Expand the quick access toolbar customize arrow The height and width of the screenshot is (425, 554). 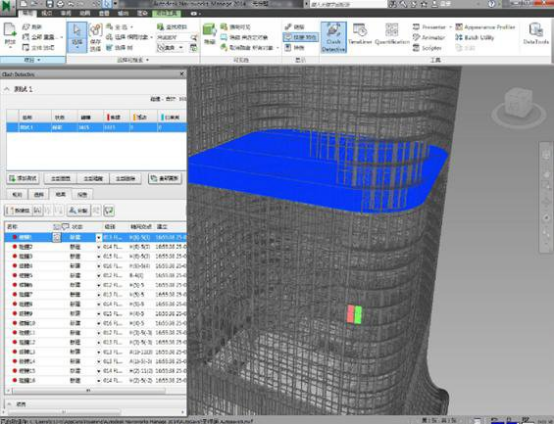point(116,4)
